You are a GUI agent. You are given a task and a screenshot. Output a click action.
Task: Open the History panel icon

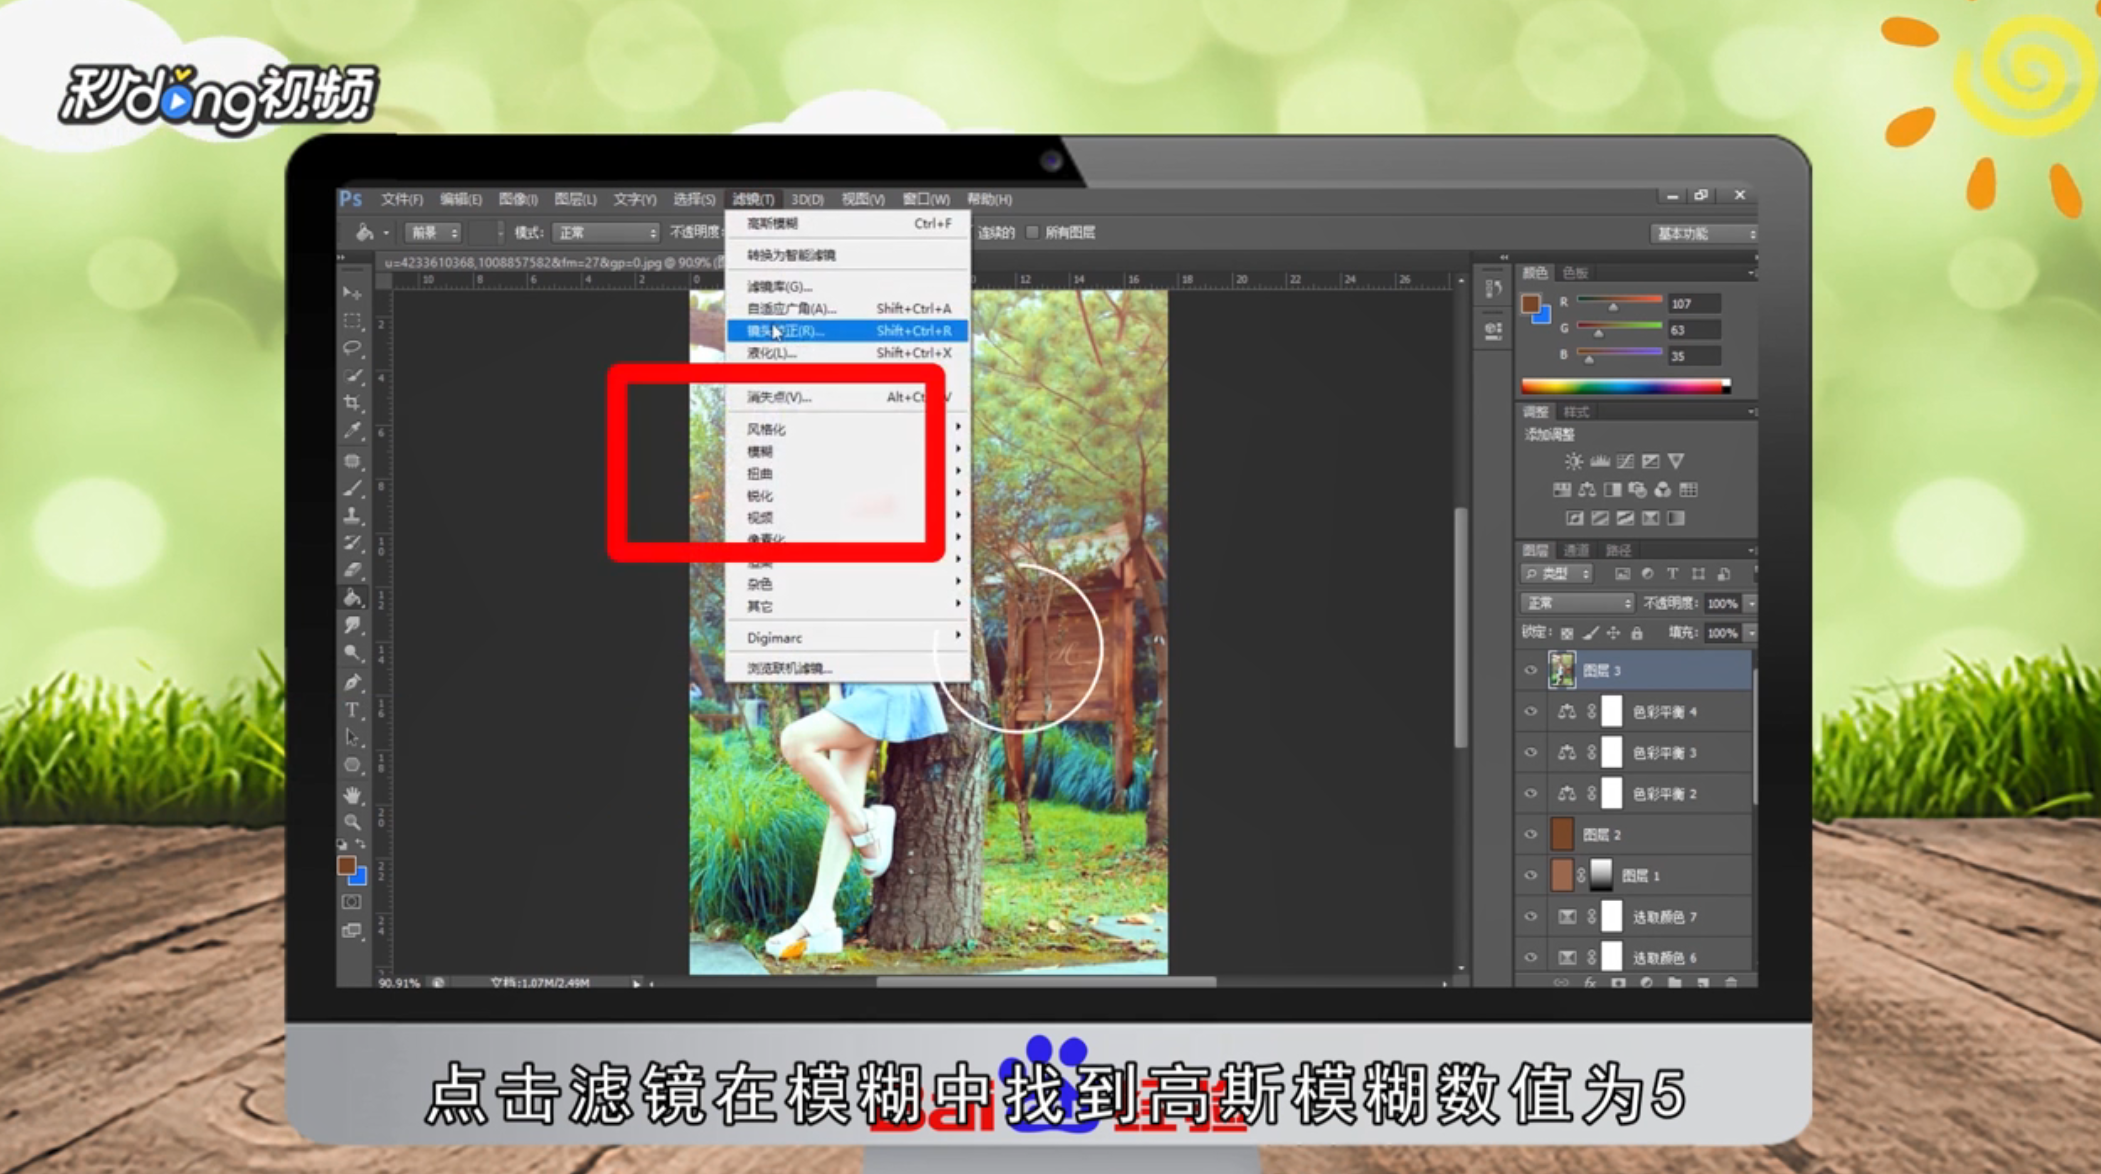(x=1492, y=289)
